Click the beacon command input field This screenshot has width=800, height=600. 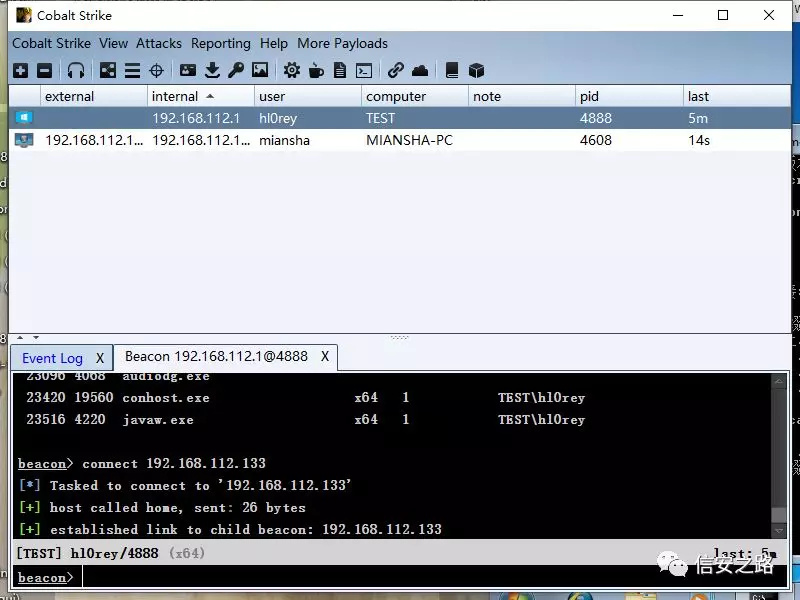[435, 577]
